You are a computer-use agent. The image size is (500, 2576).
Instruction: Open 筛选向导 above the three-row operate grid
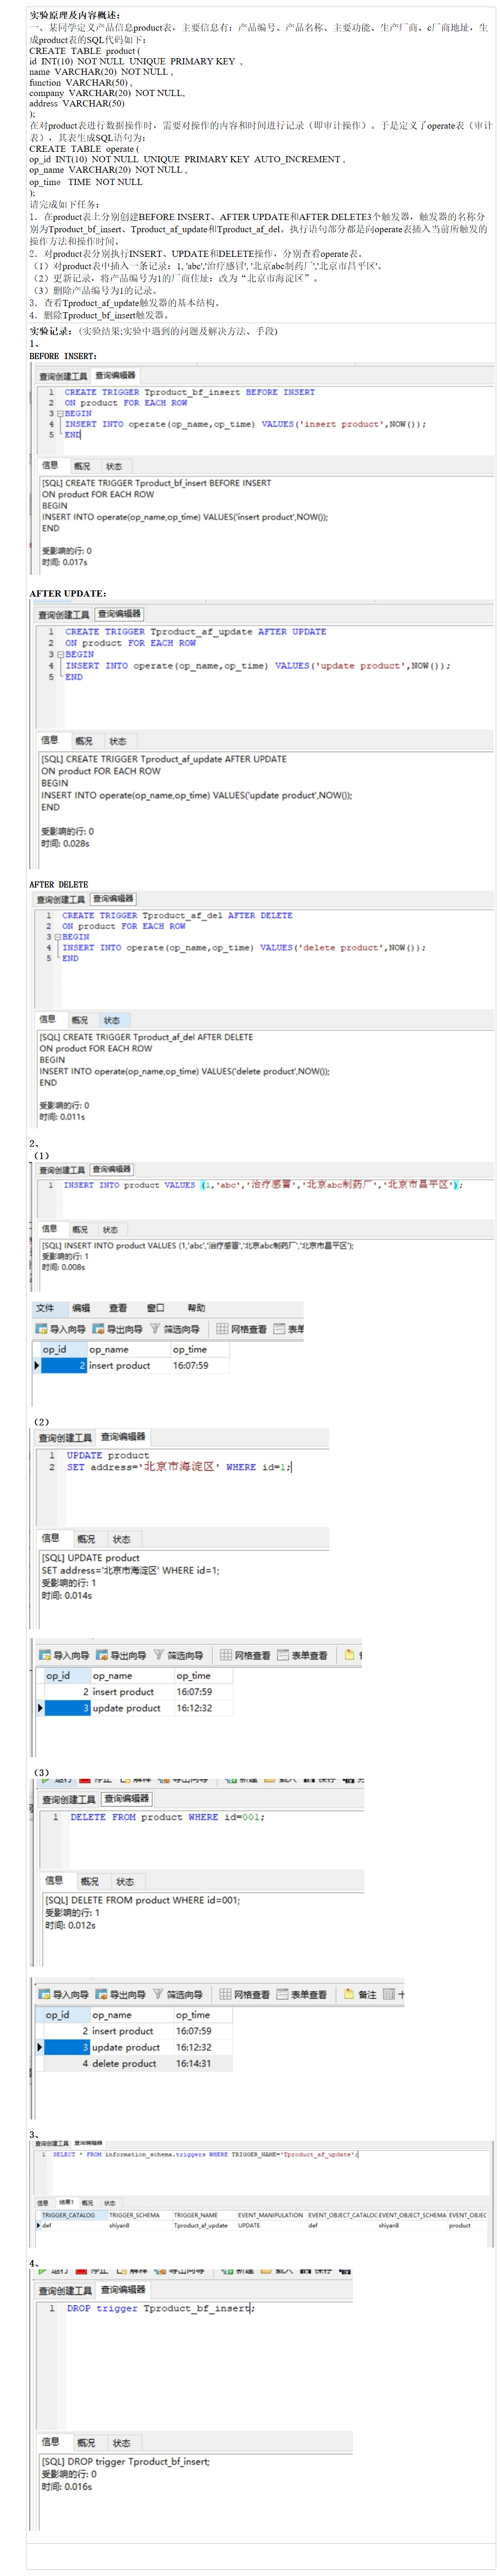pos(177,1994)
